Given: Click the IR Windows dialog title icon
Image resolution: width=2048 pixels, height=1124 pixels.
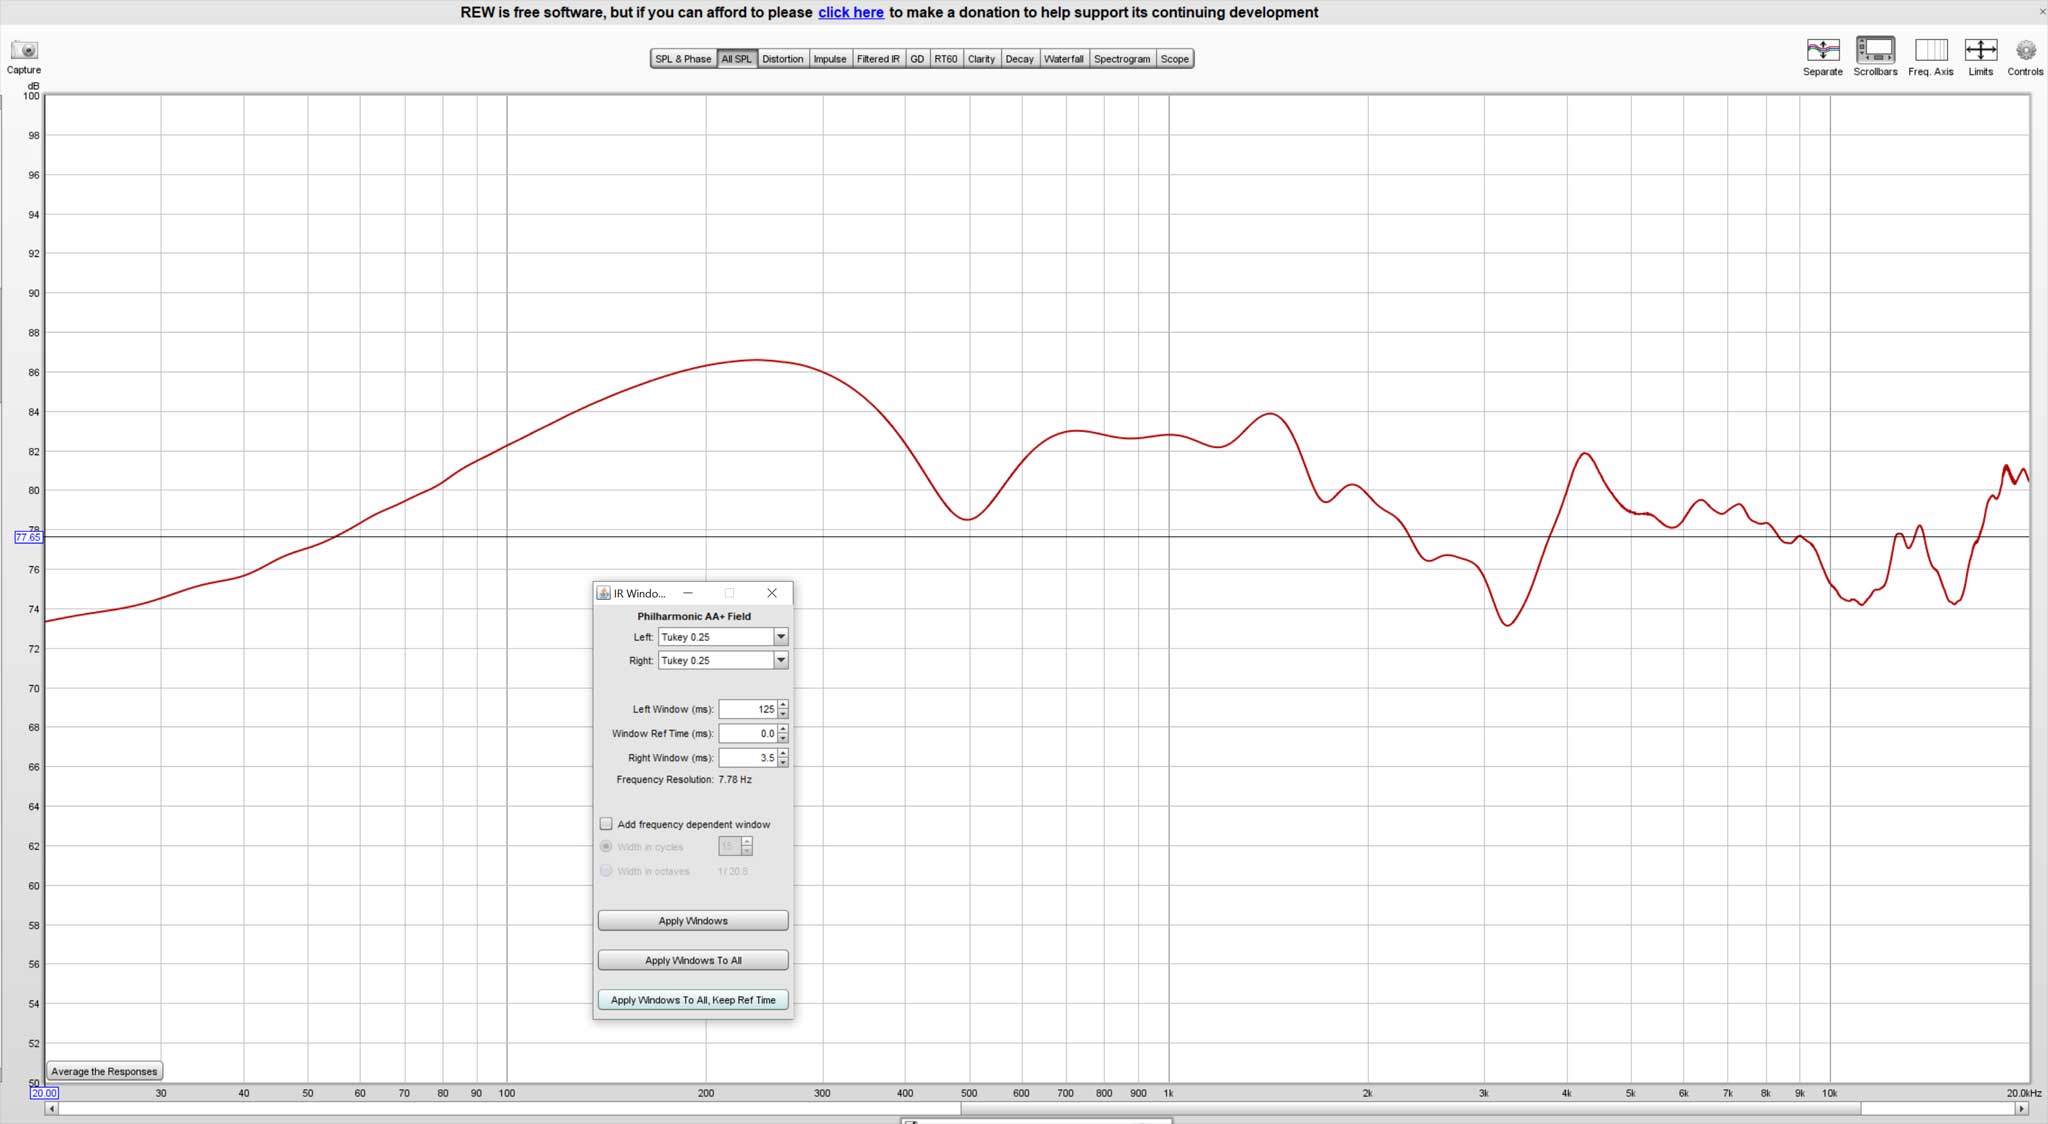Looking at the screenshot, I should 604,593.
